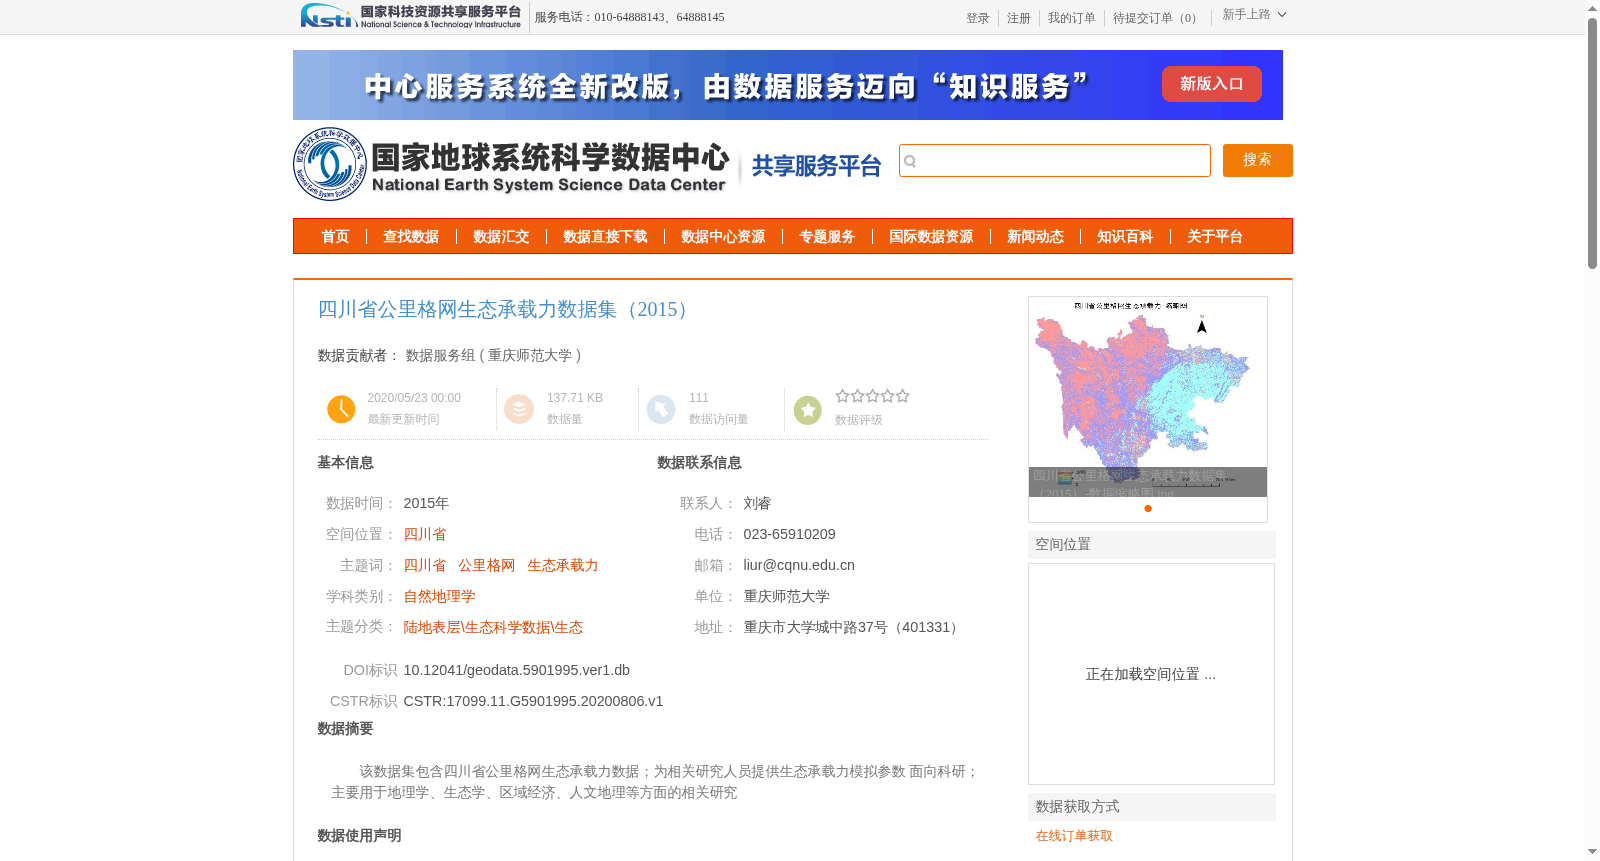1600x861 pixels.
Task: Click the 公里格网 keyword link
Action: coord(487,565)
